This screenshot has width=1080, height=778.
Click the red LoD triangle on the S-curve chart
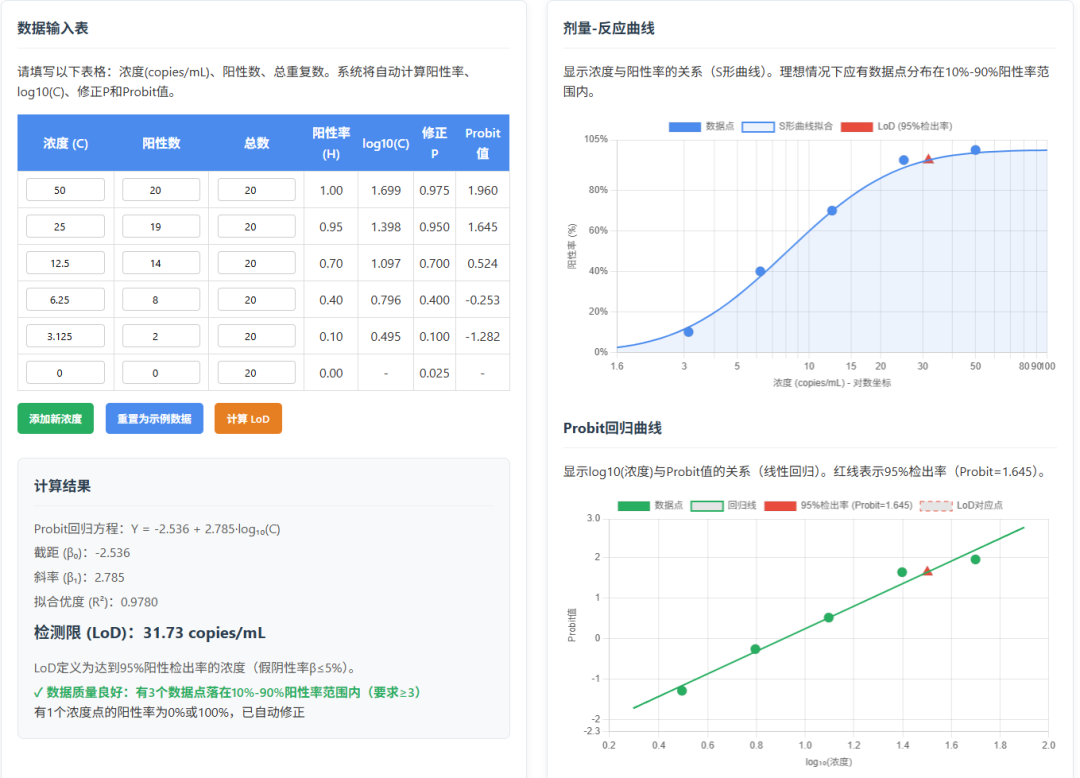(928, 159)
